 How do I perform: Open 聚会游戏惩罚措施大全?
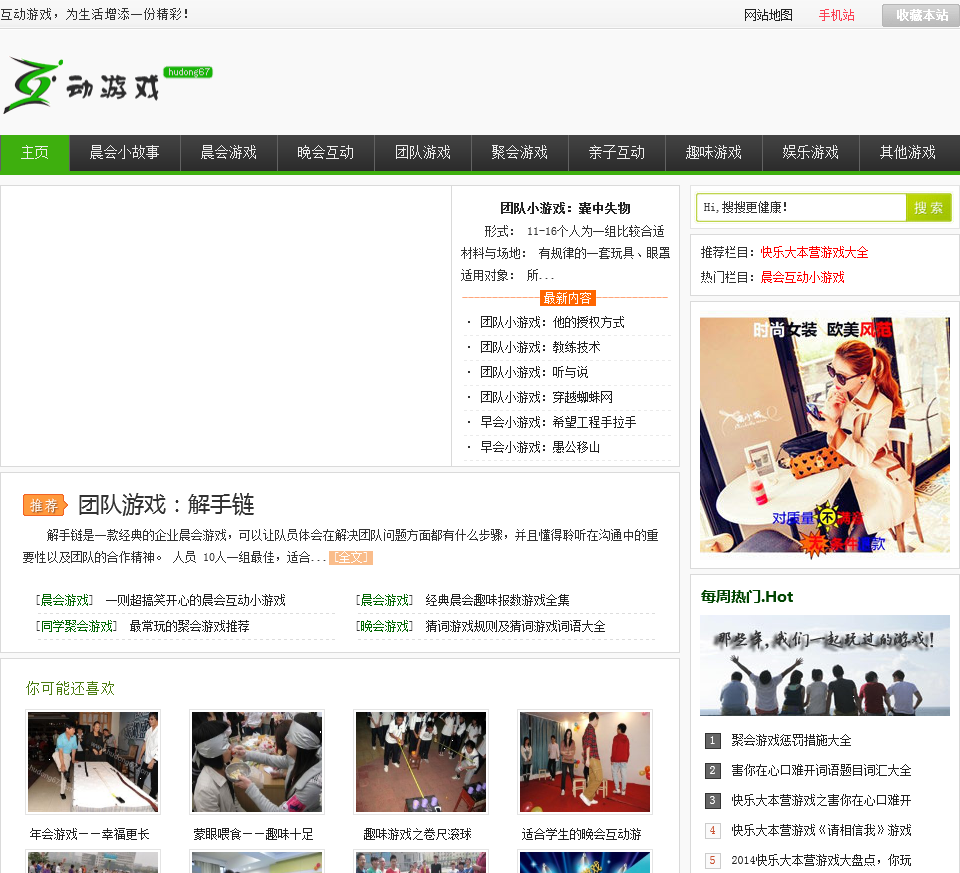click(x=791, y=741)
